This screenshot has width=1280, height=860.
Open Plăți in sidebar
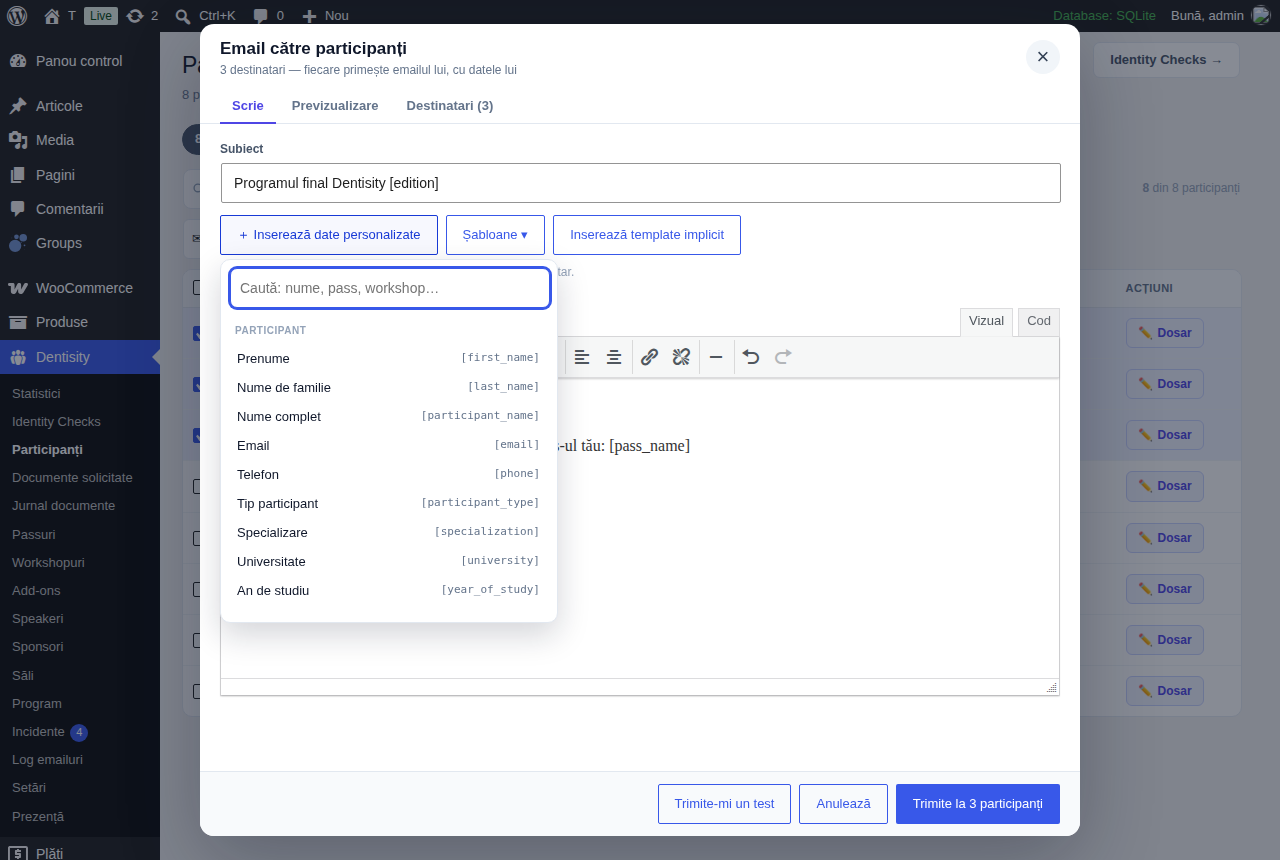tap(80, 853)
